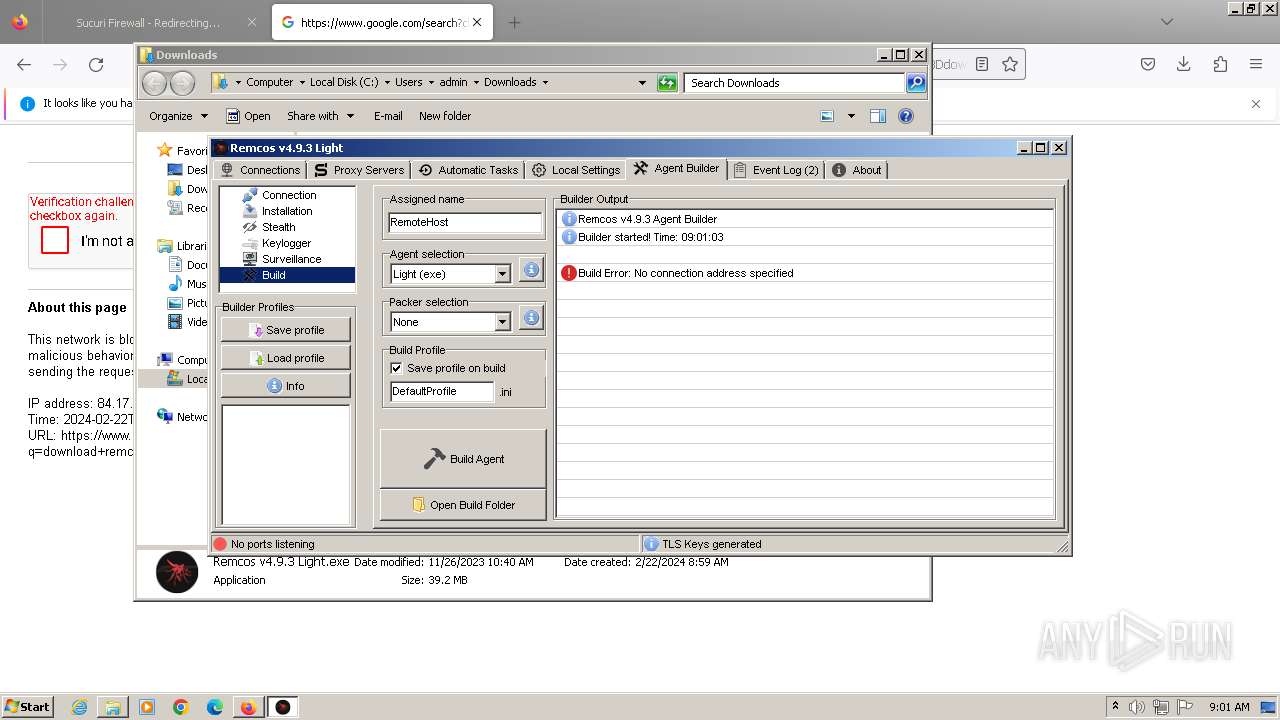Click Remcos spider icon in details pane
1280x720 pixels.
click(x=177, y=572)
